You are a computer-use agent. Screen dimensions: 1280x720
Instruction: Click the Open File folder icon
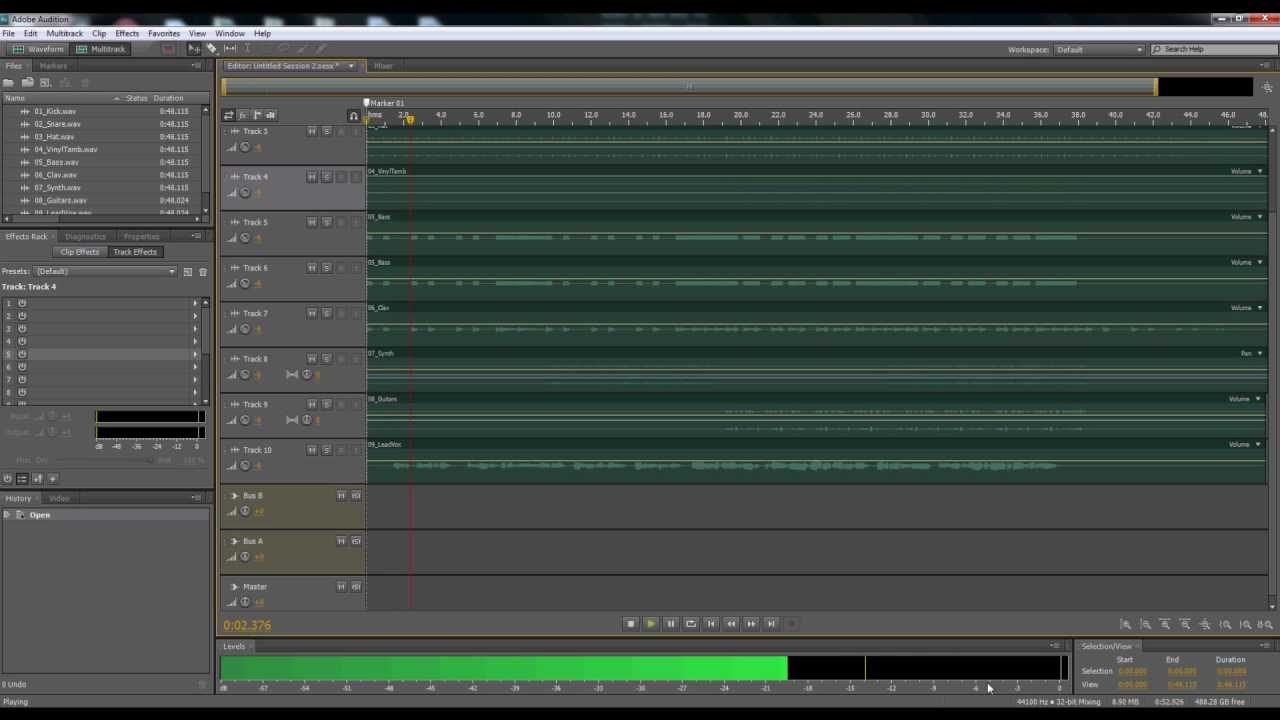[x=8, y=82]
